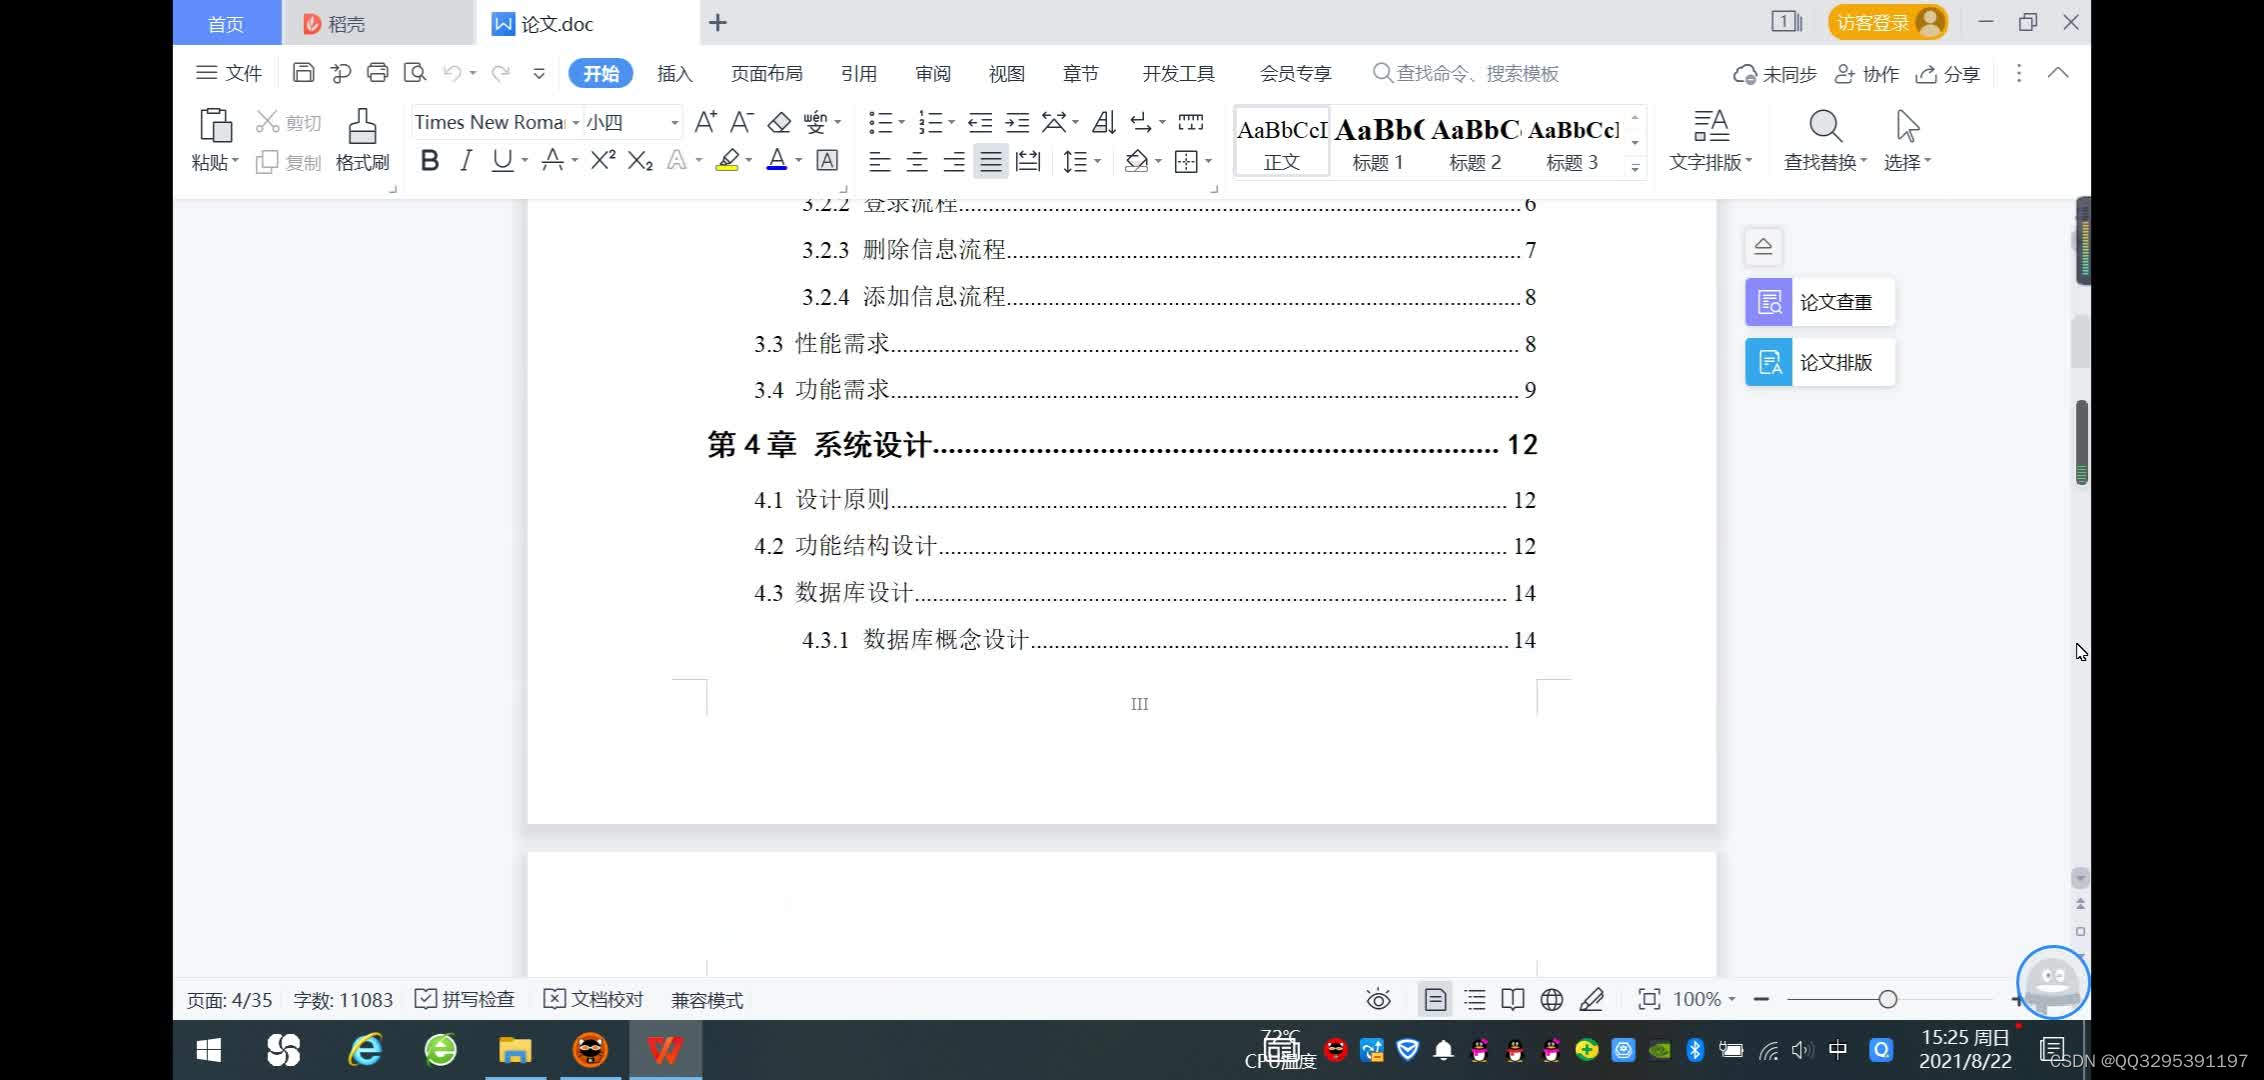Viewport: 2264px width, 1080px height.
Task: Open the Page Layout (页面布局) tab
Action: (766, 74)
